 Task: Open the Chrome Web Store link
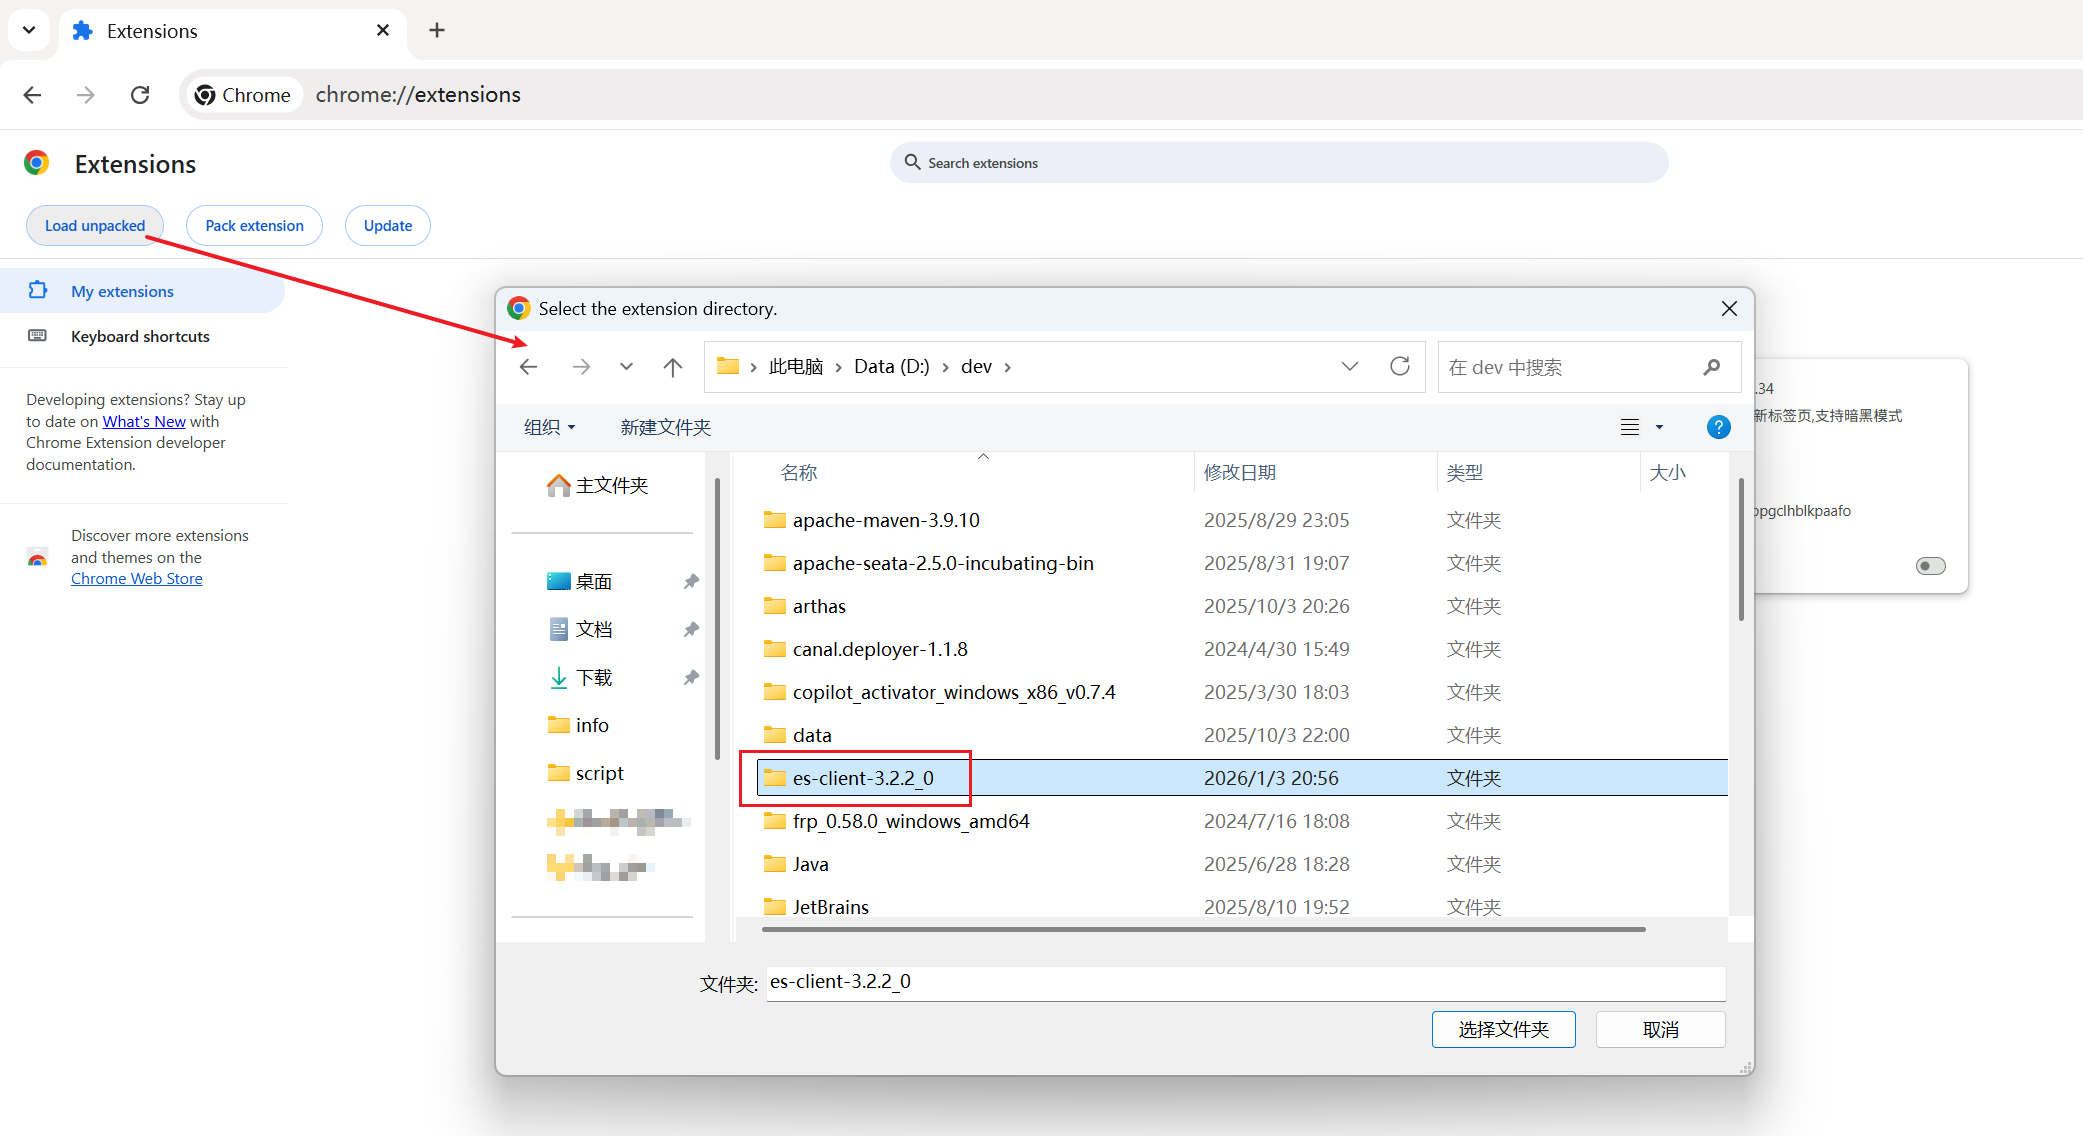[x=136, y=578]
